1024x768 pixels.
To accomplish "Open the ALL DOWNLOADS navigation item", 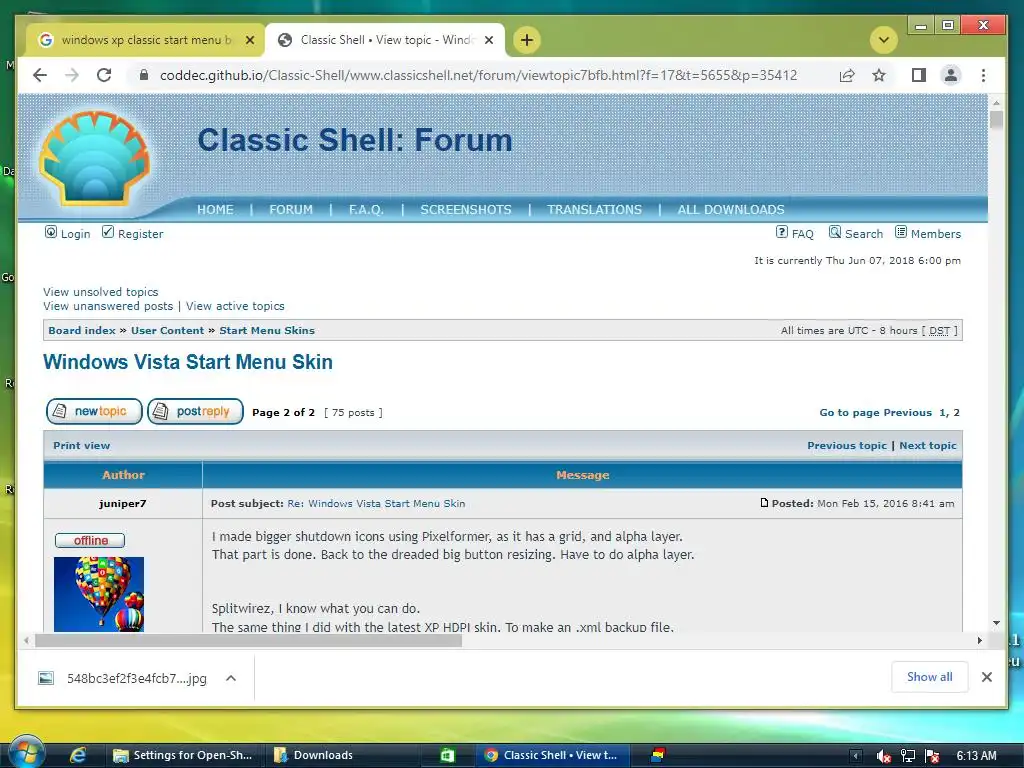I will [731, 210].
